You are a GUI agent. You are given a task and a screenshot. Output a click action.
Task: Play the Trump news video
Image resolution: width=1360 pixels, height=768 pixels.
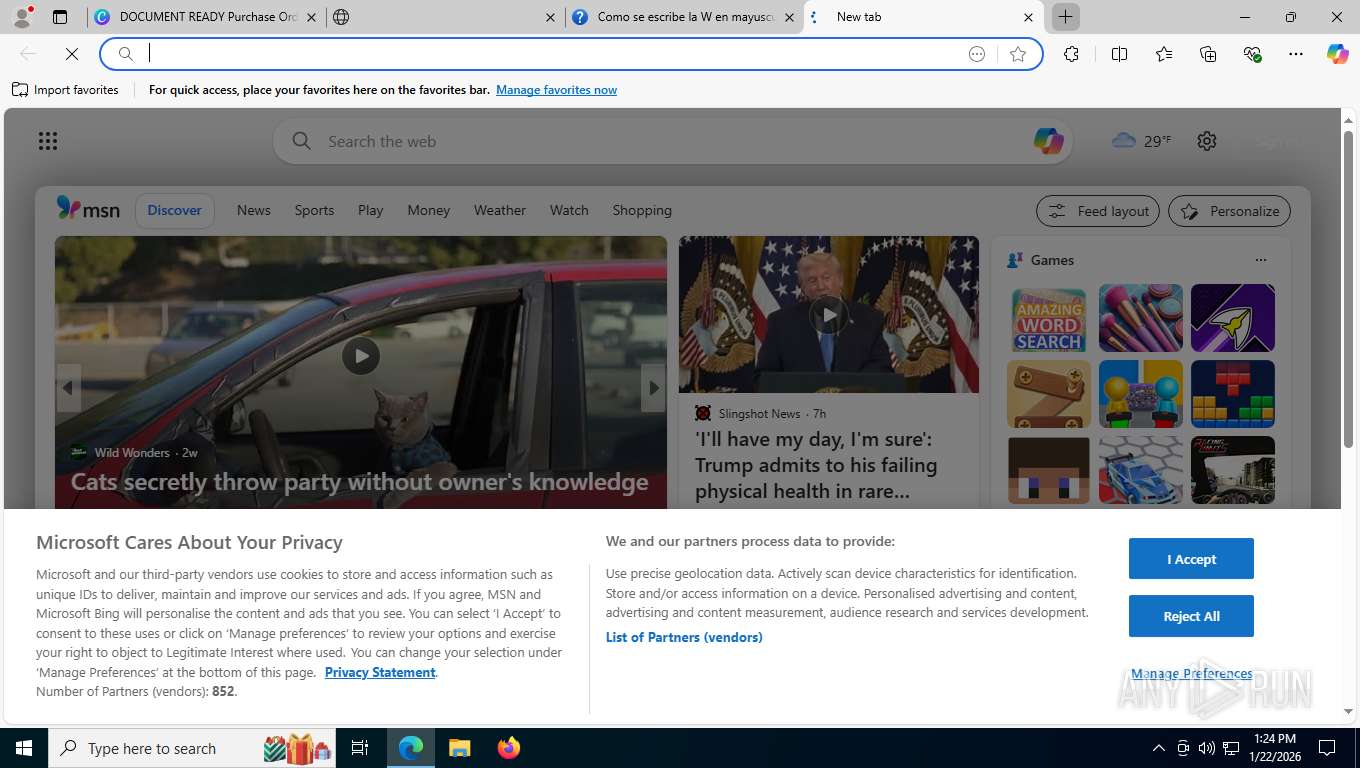[x=829, y=315]
